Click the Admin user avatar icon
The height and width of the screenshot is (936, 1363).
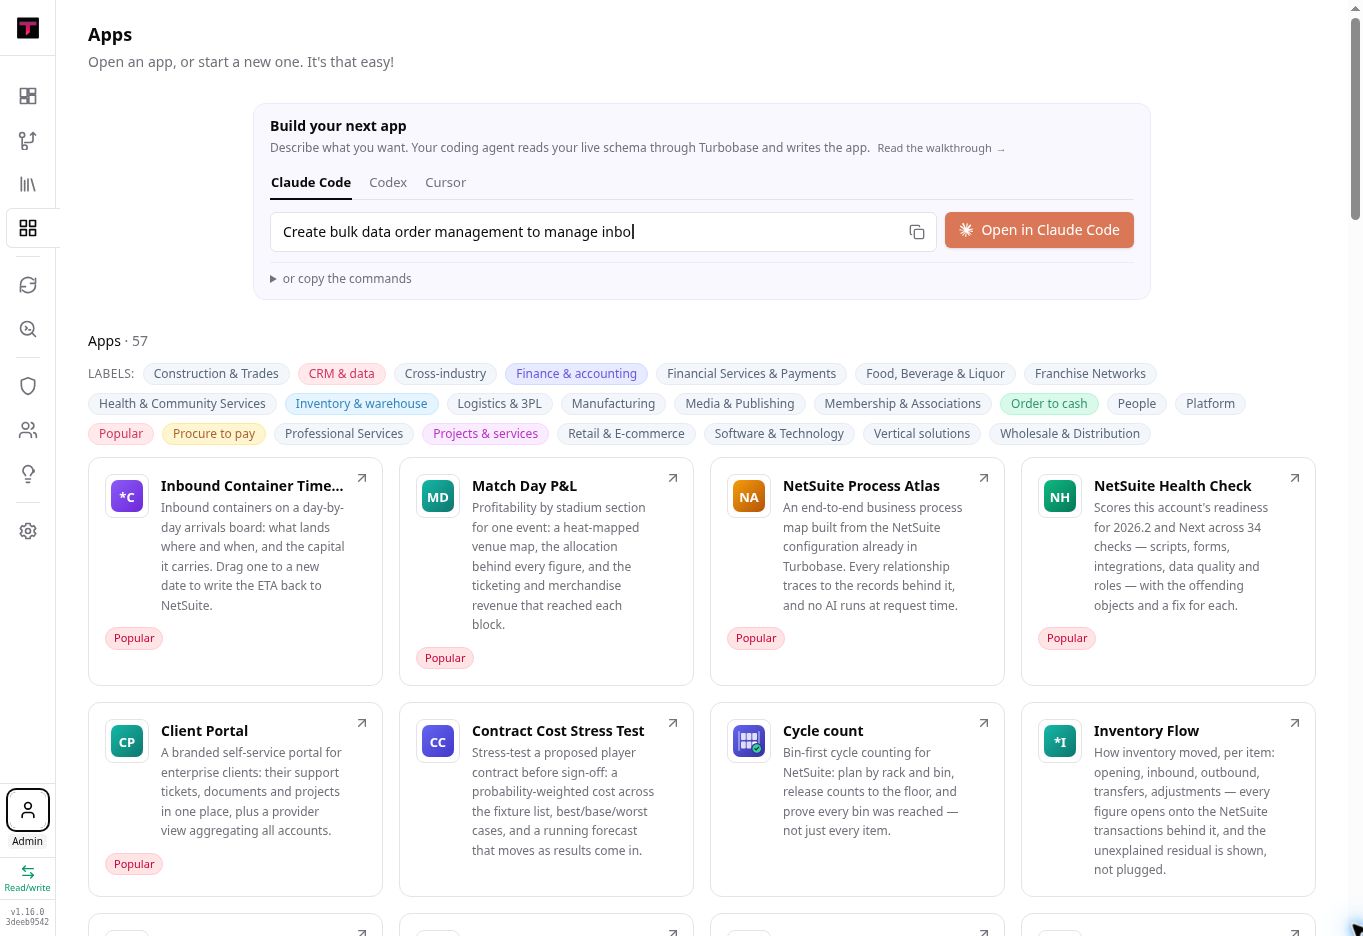coord(28,810)
